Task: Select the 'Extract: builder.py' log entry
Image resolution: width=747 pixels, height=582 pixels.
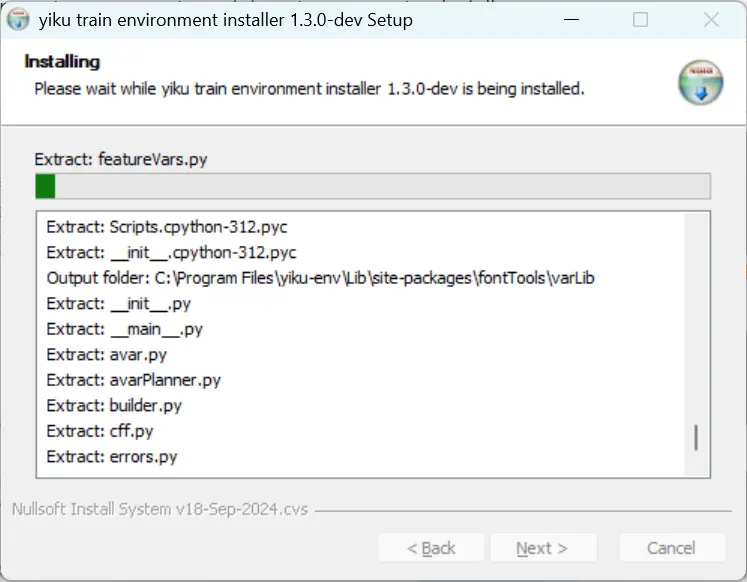Action: (x=114, y=406)
